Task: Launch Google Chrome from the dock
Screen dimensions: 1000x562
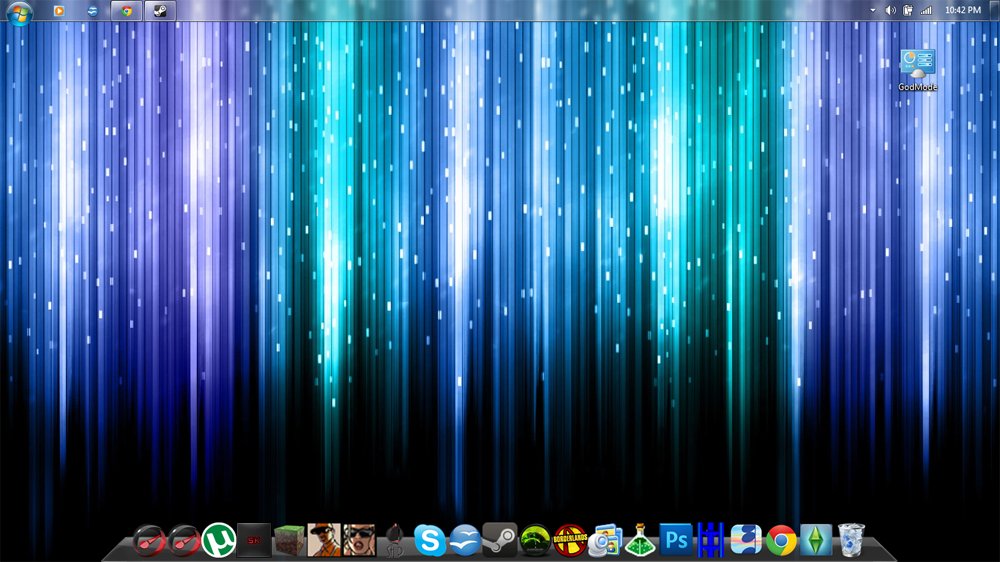Action: (x=781, y=540)
